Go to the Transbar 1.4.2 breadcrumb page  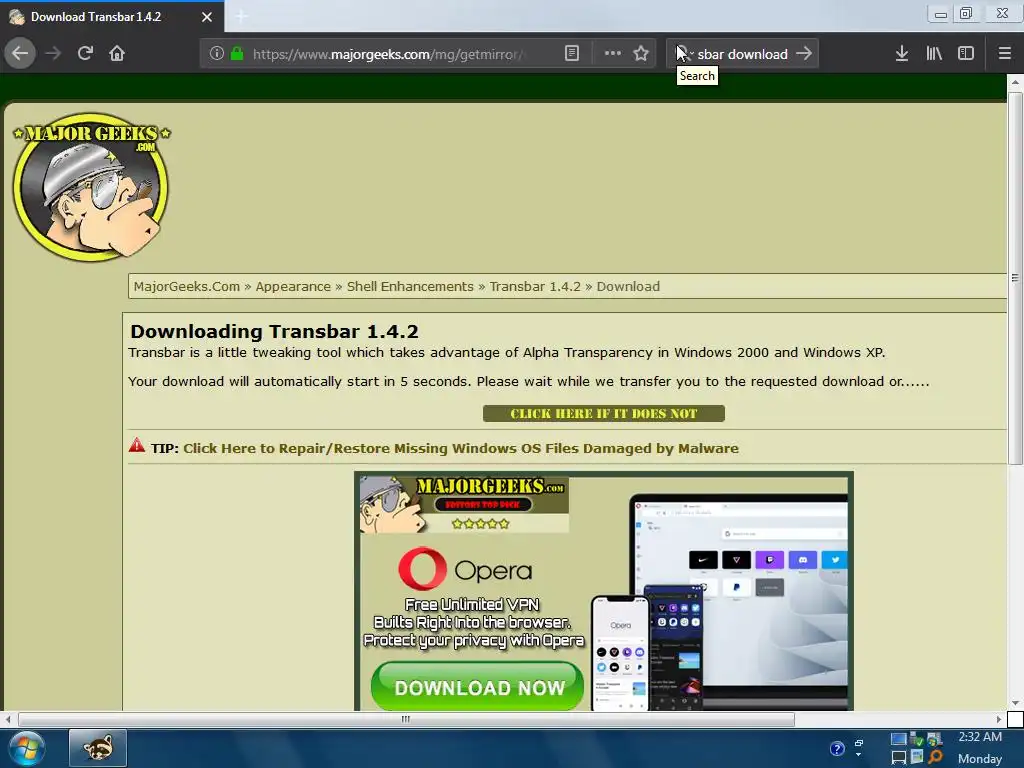click(x=535, y=287)
